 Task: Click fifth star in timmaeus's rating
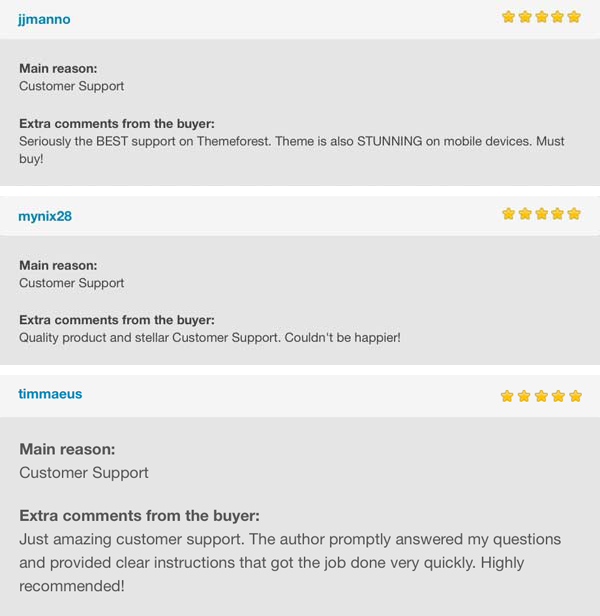(x=575, y=396)
